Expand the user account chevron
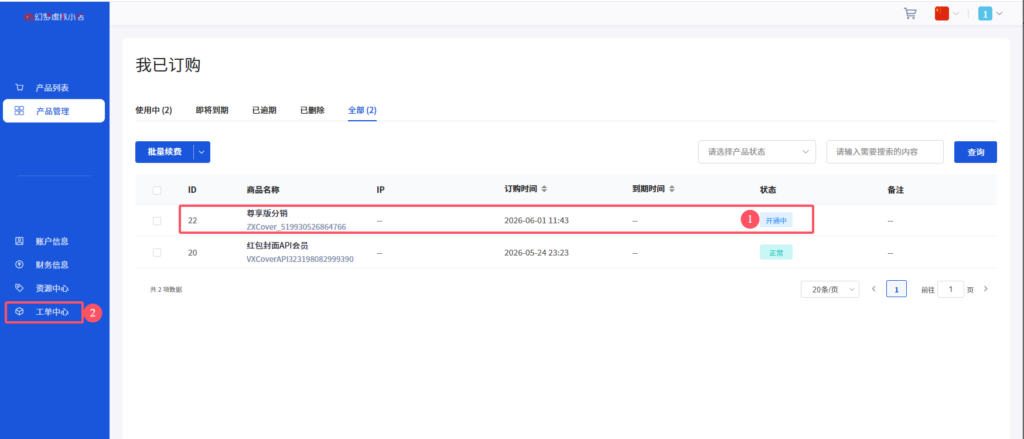This screenshot has height=439, width=1024. click(999, 14)
